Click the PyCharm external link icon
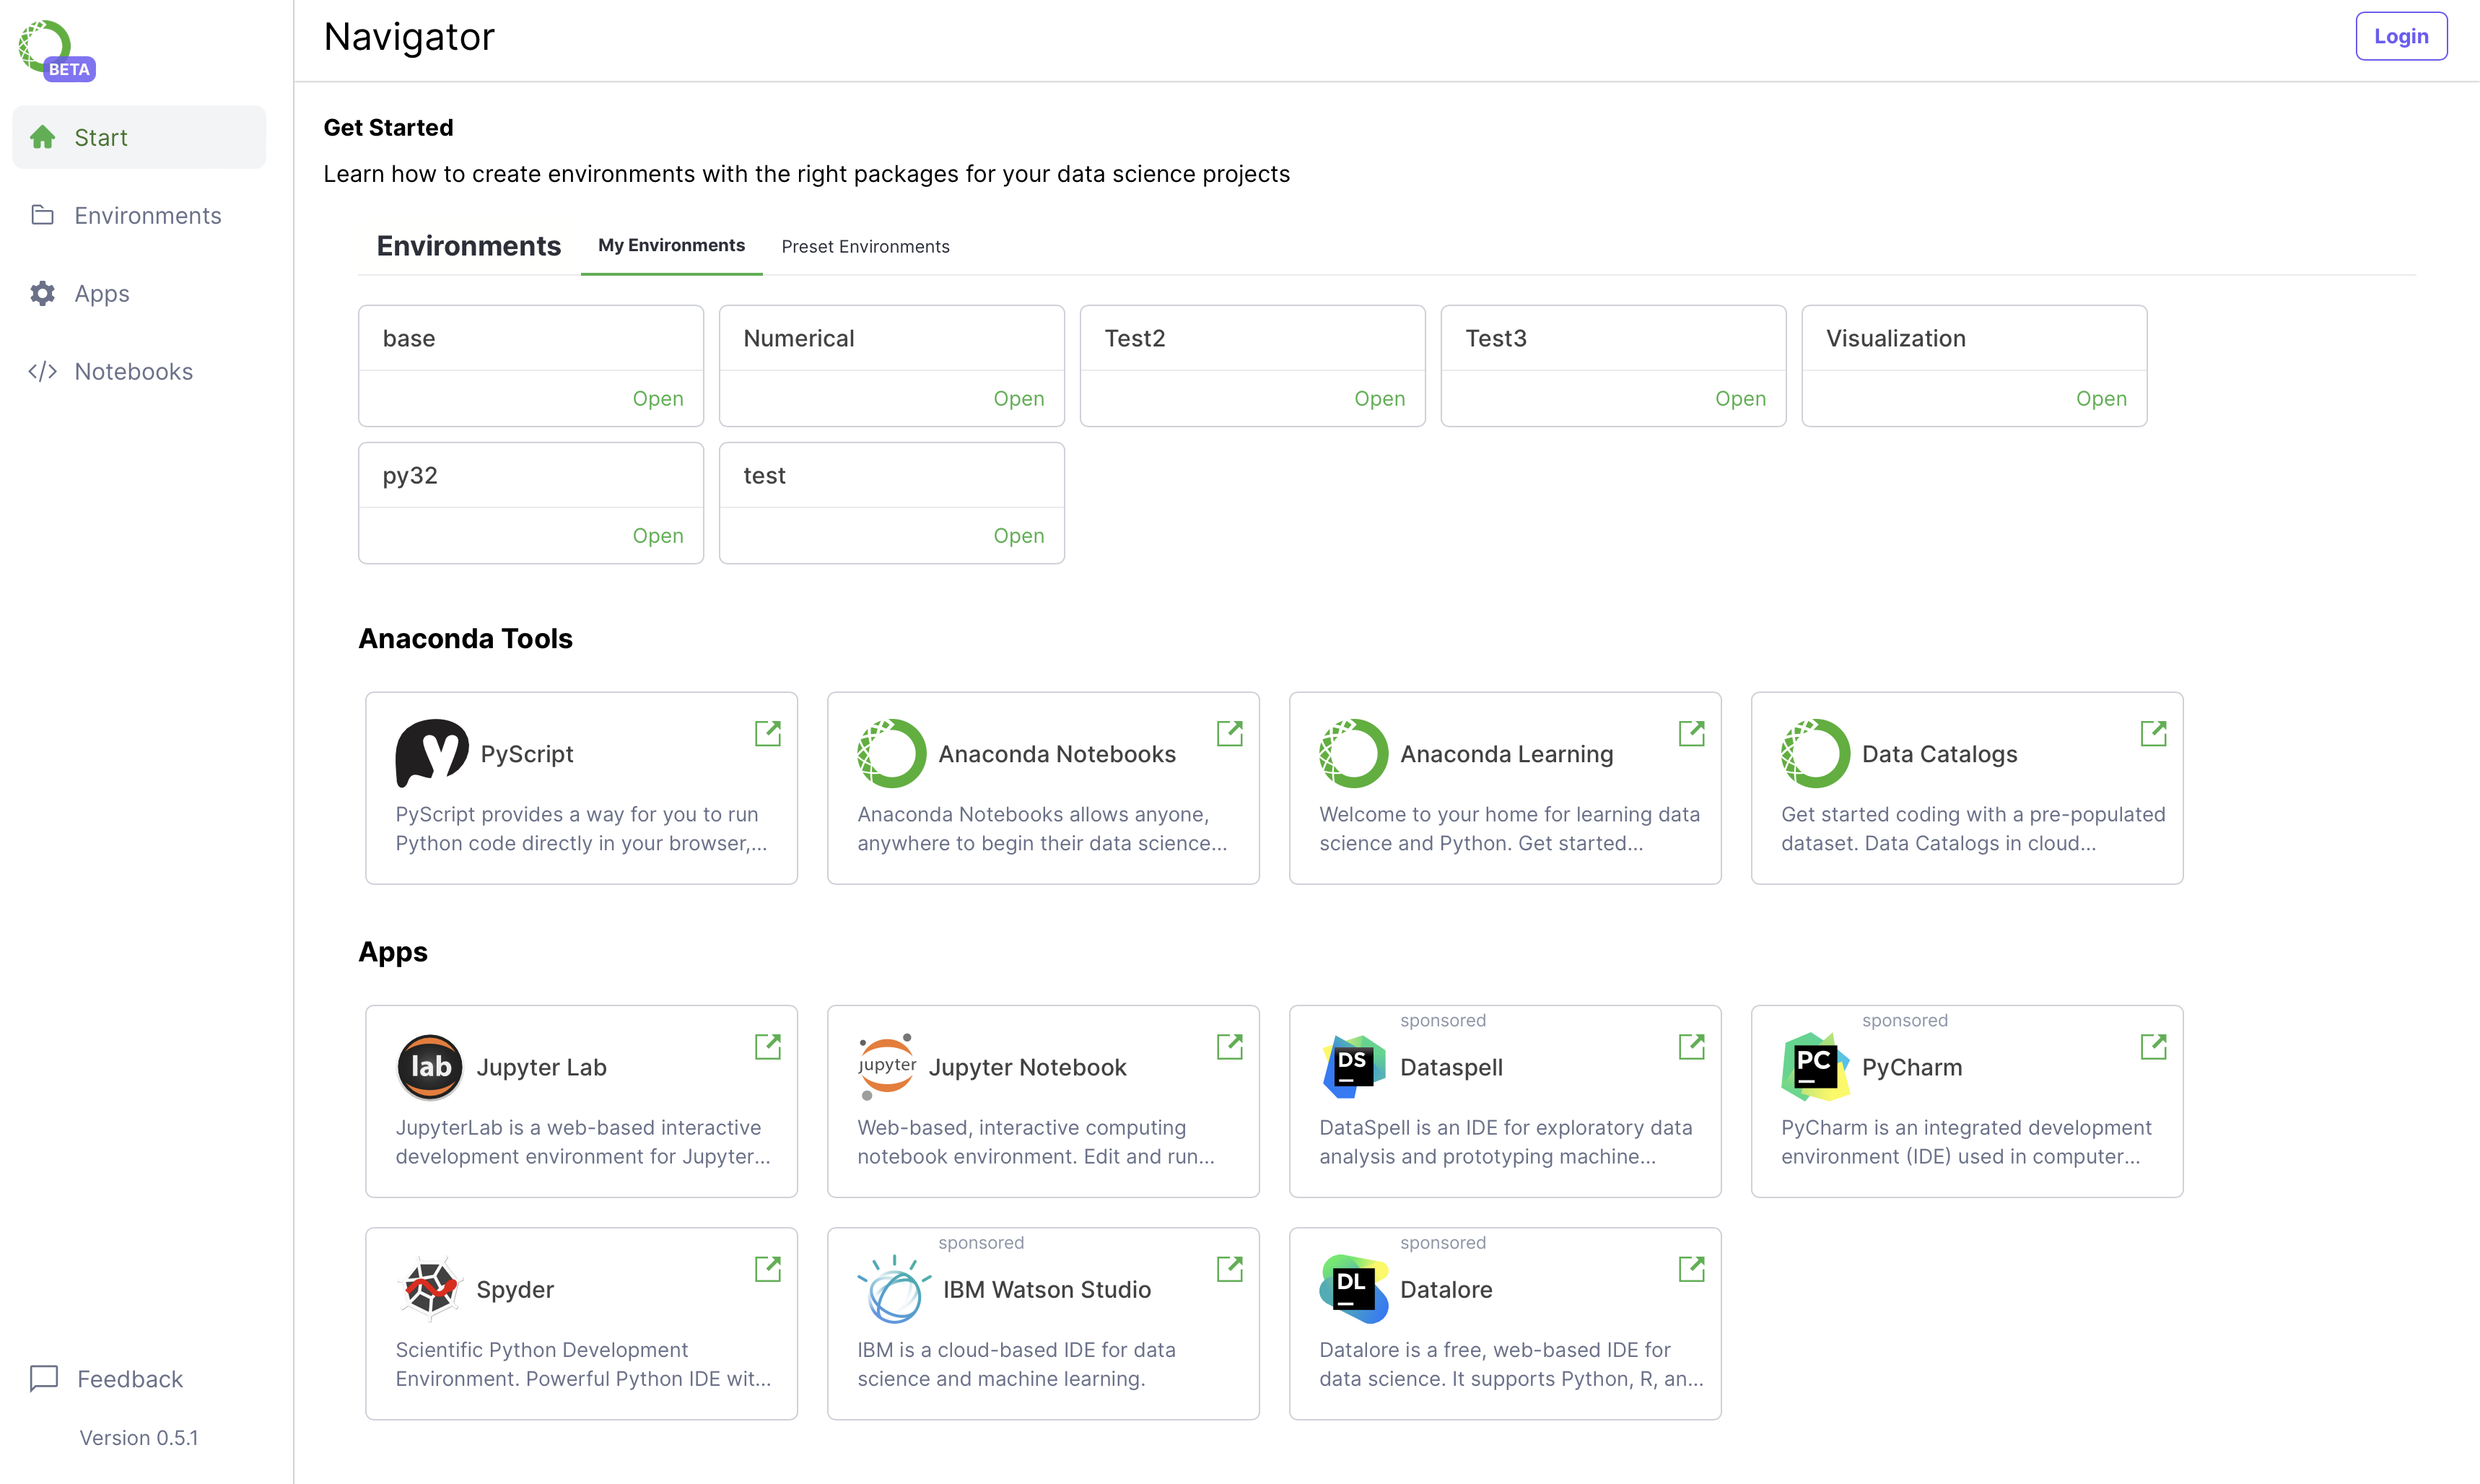This screenshot has width=2480, height=1484. click(x=2153, y=1046)
